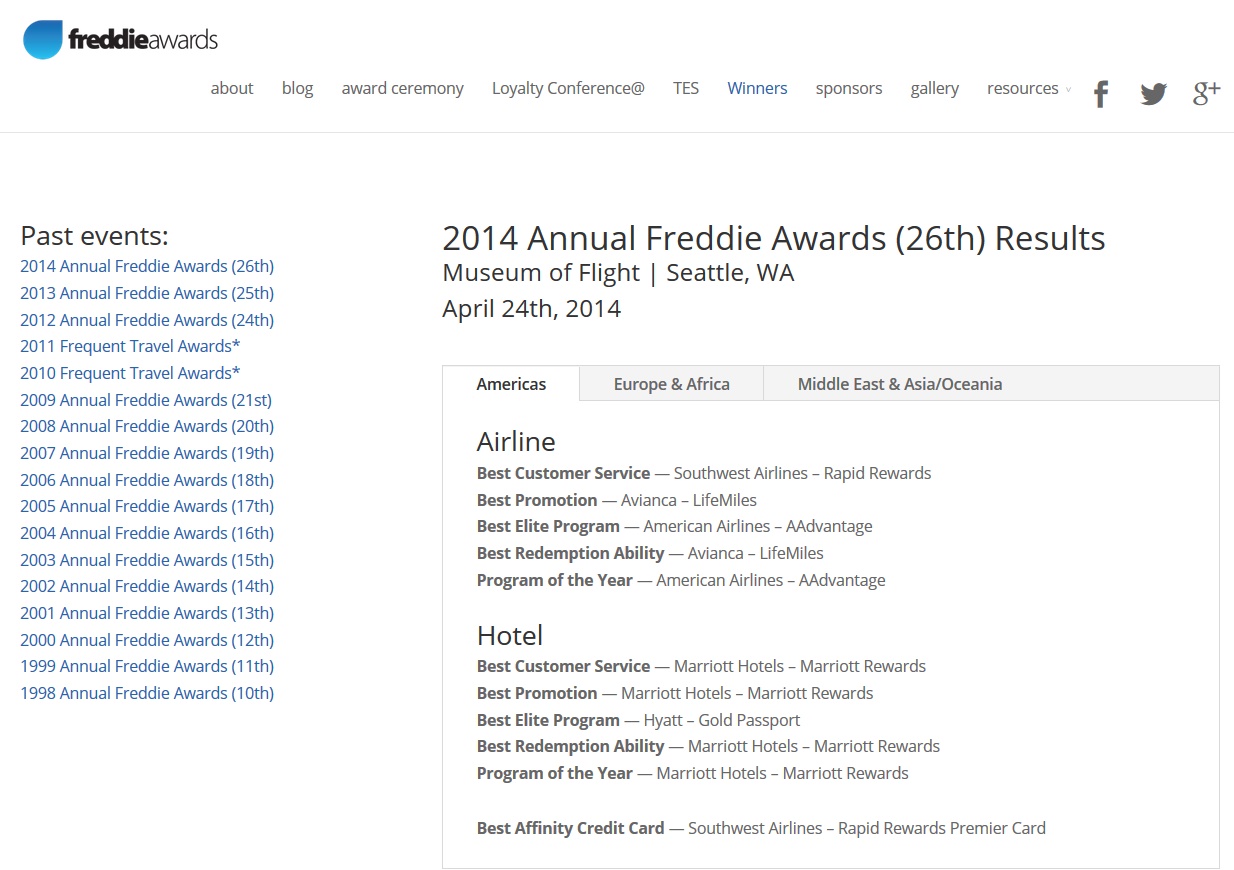Click the Winners navigation item
This screenshot has height=870, width=1234.
757,88
